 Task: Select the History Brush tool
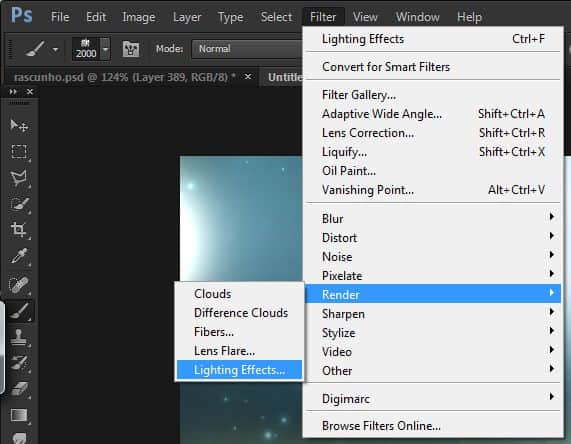[19, 363]
